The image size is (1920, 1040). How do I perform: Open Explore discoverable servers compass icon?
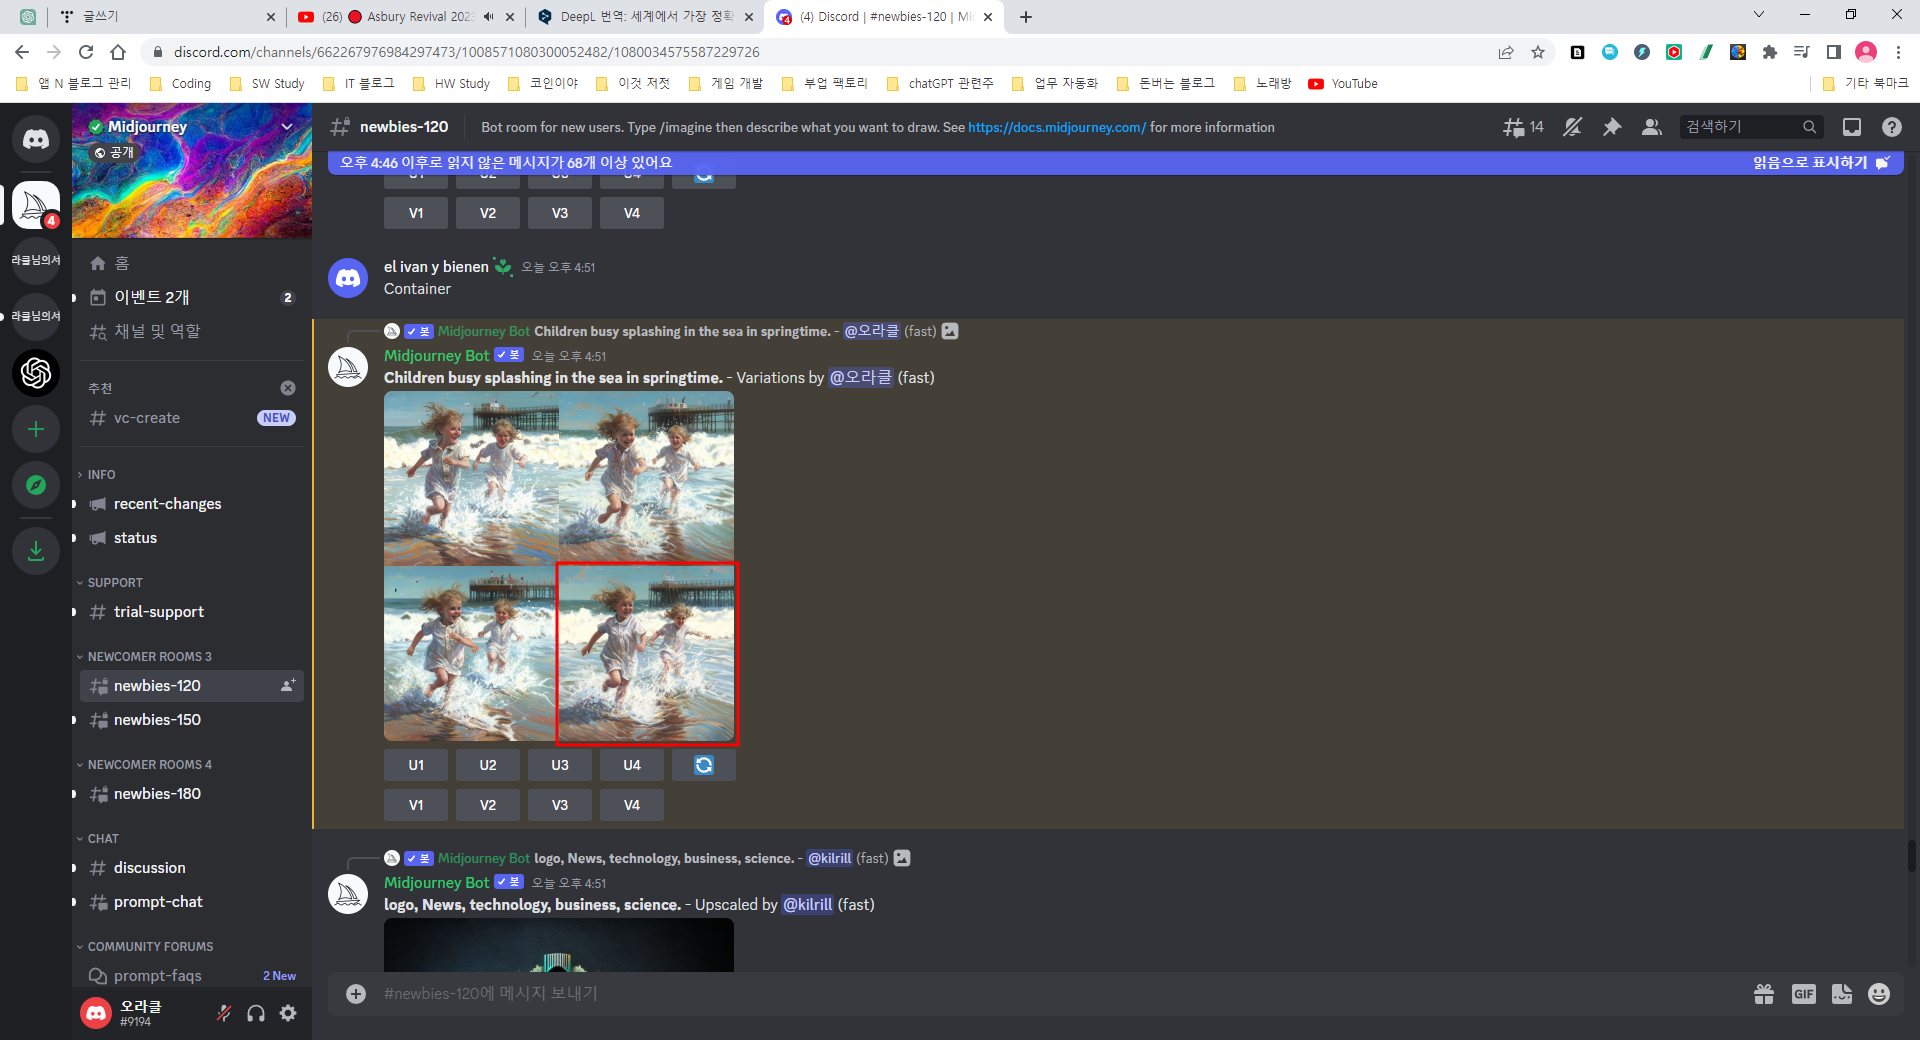[x=36, y=485]
